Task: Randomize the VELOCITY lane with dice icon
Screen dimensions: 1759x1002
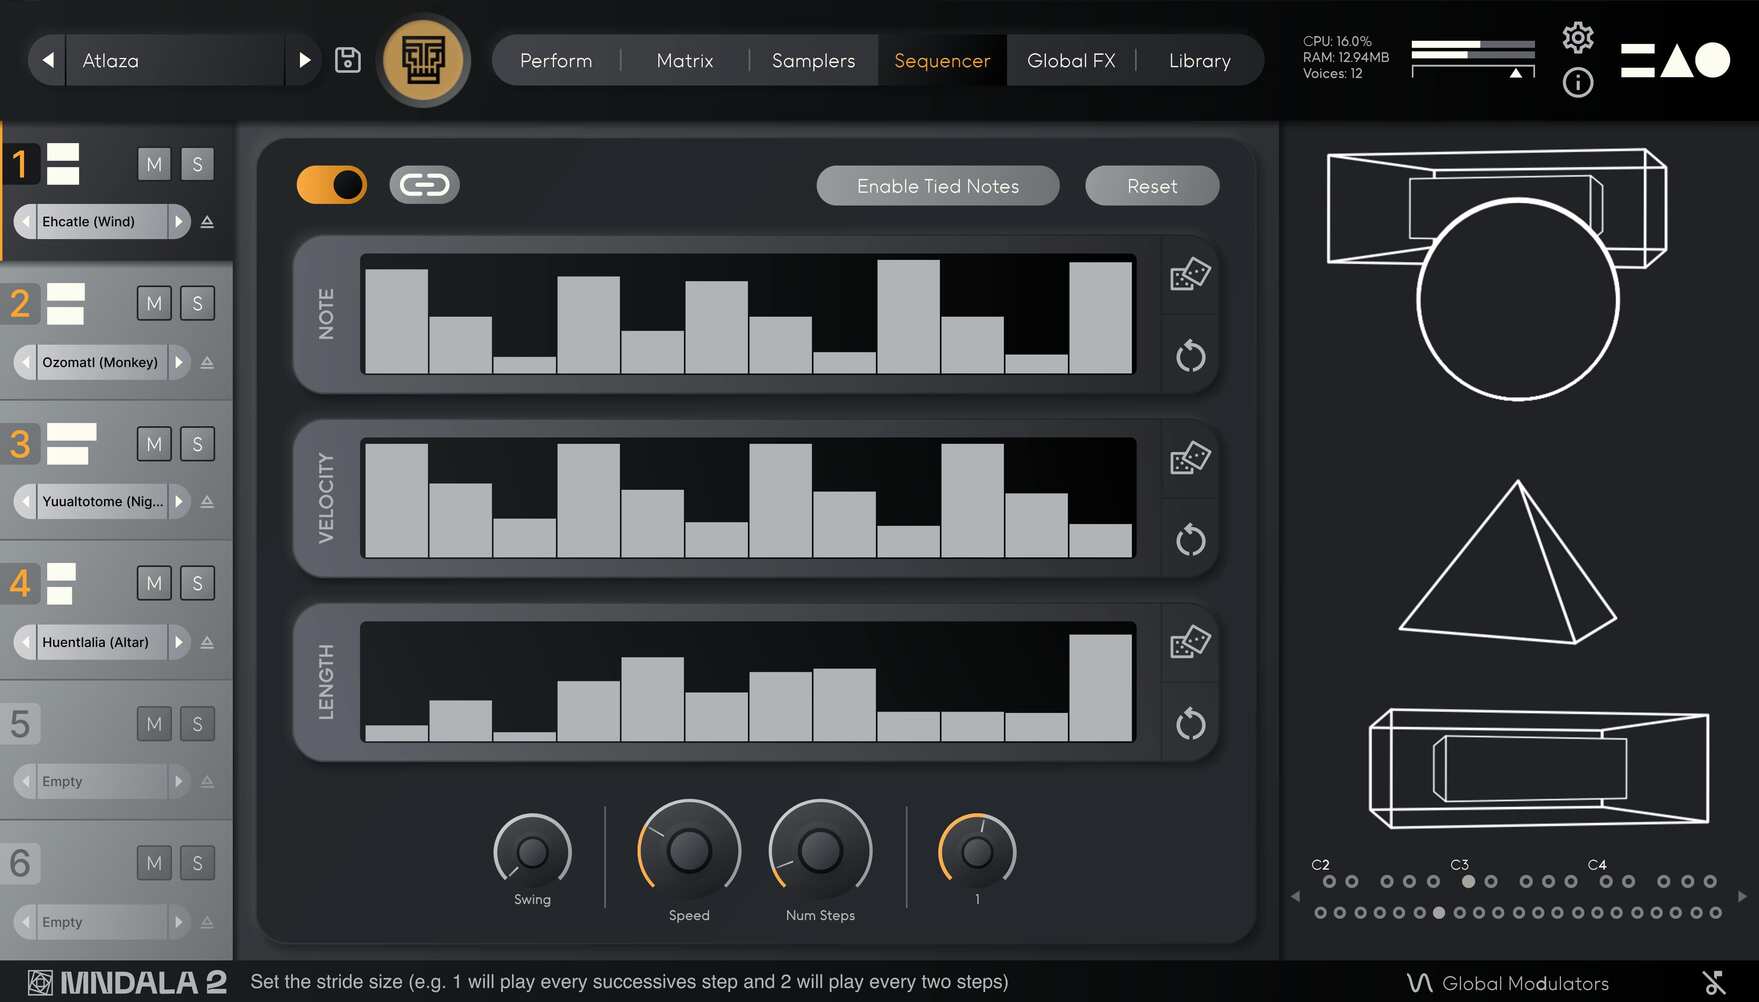Action: coord(1190,459)
